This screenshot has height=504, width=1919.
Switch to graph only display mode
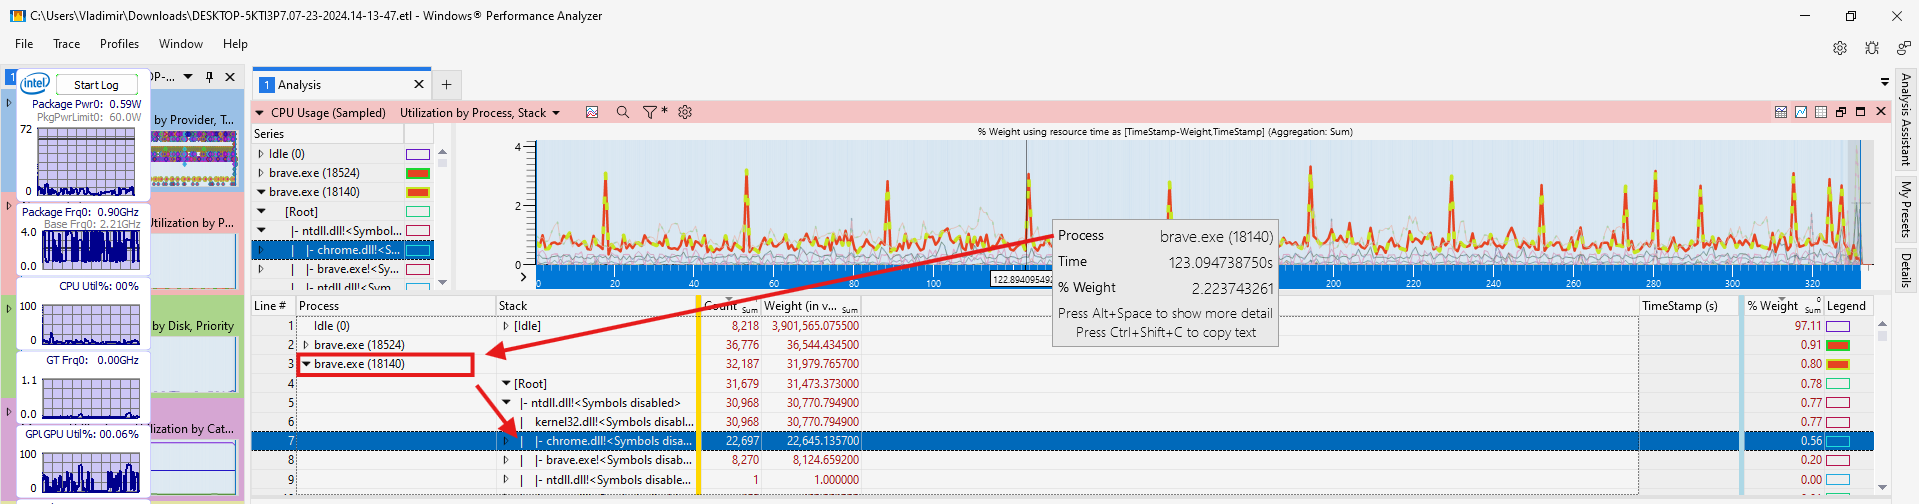[x=1801, y=112]
